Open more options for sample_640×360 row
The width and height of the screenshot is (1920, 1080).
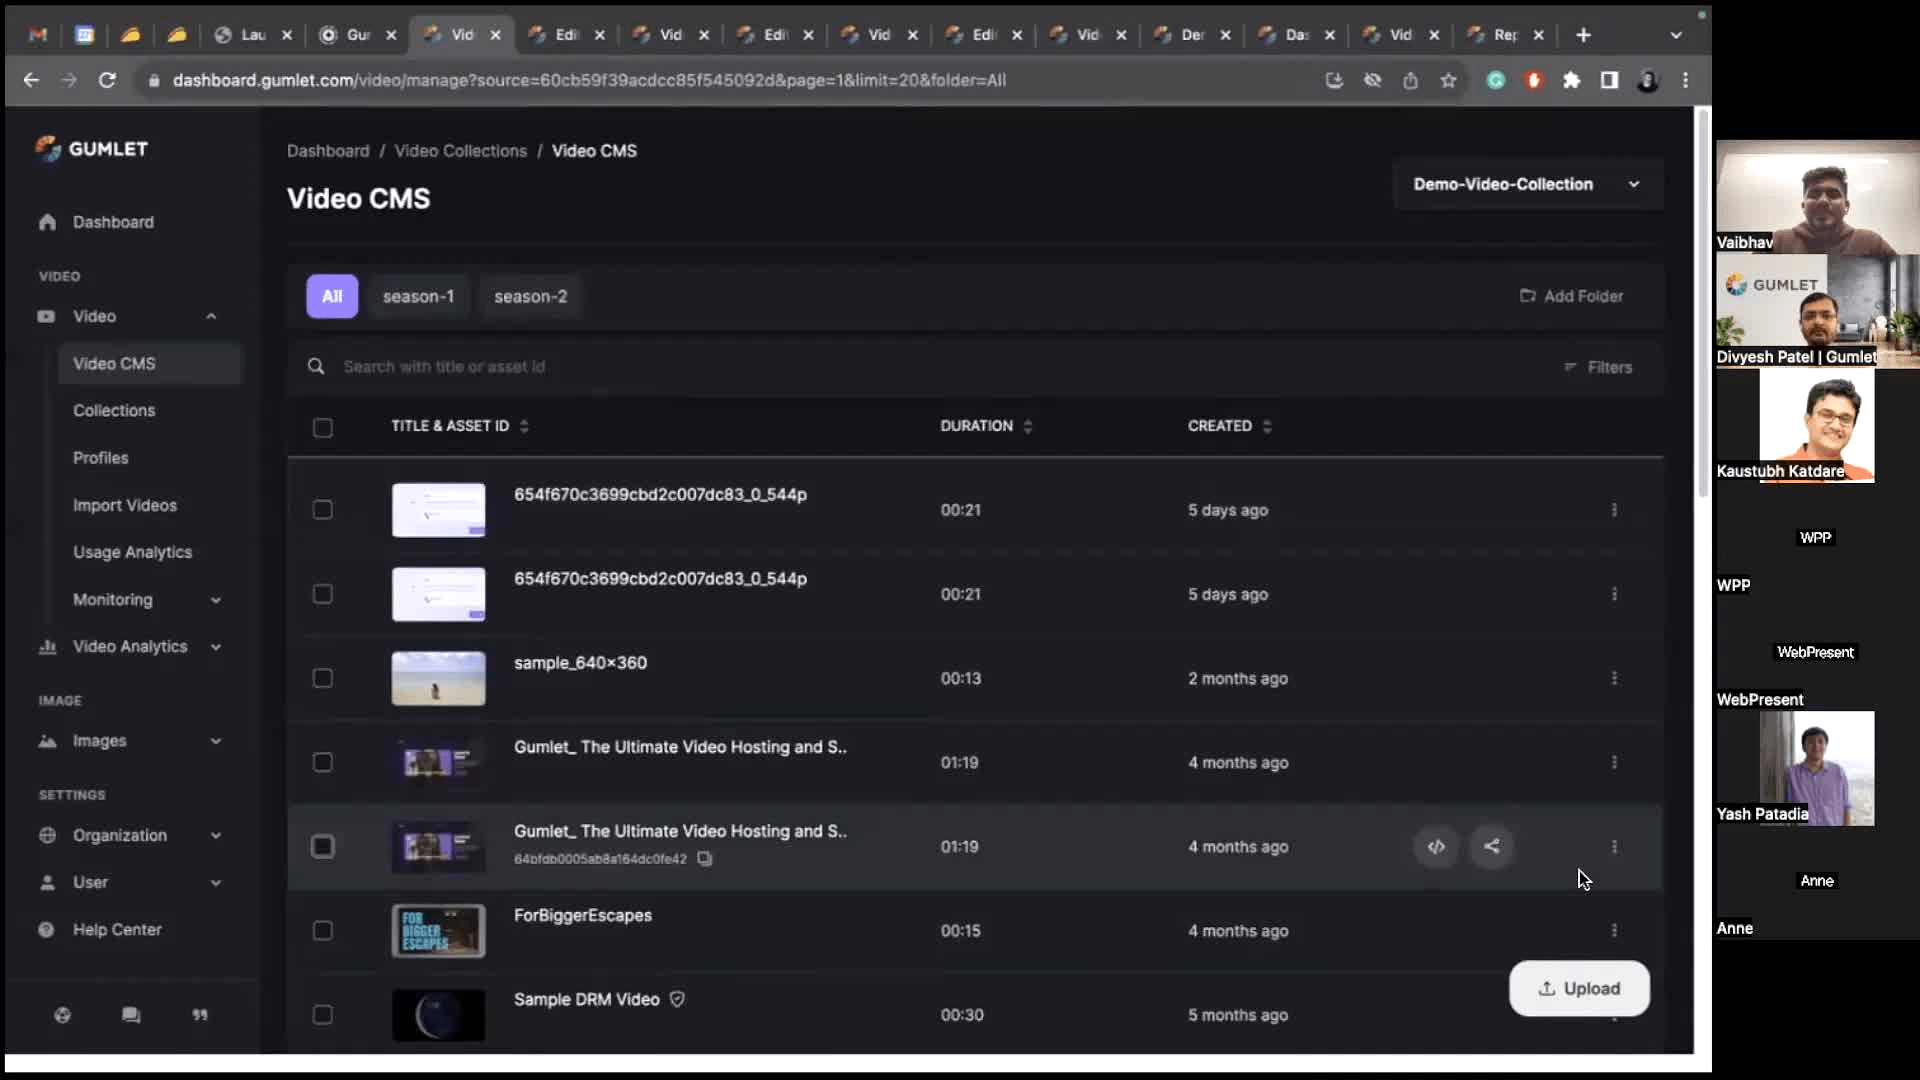tap(1614, 678)
